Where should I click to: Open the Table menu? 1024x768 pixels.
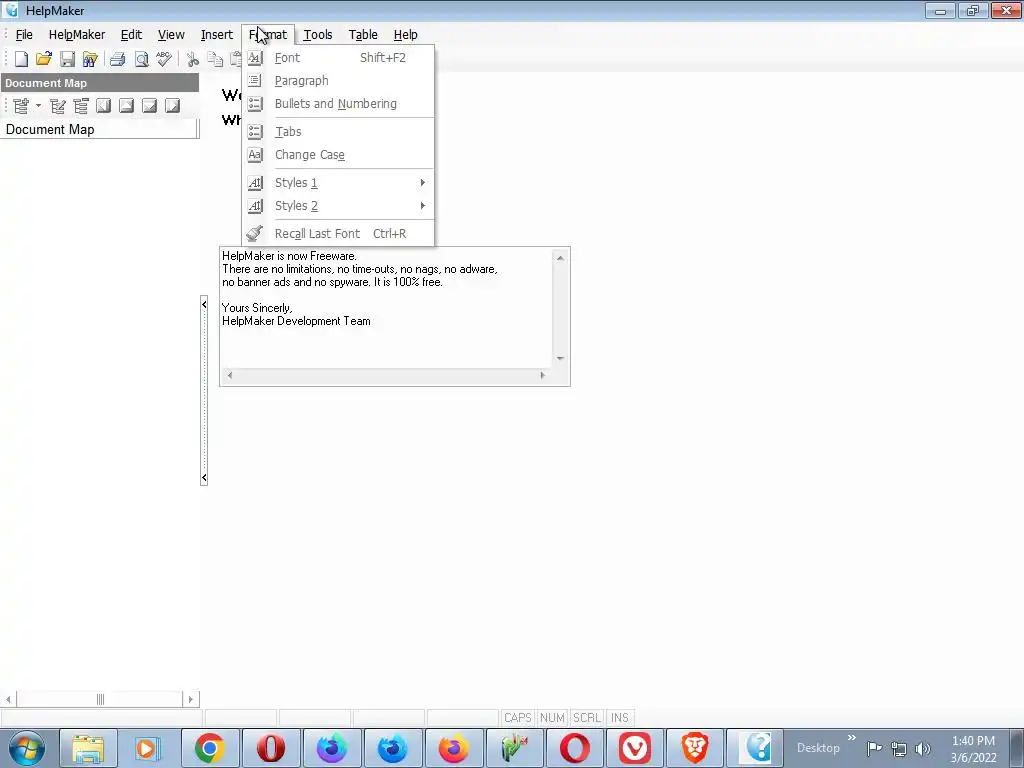tap(363, 35)
